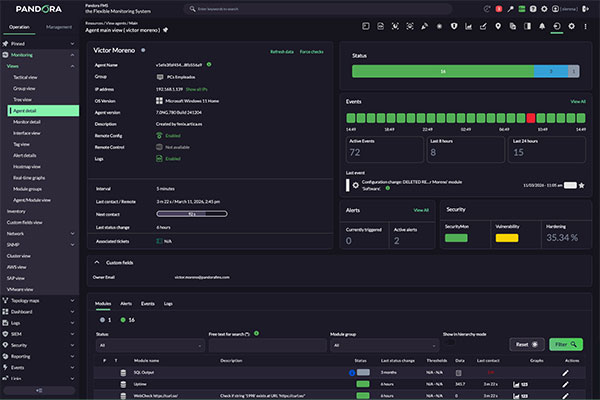Image resolution: width=600 pixels, height=400 pixels.
Task: Open the Uptime module graph icon
Action: [516, 384]
